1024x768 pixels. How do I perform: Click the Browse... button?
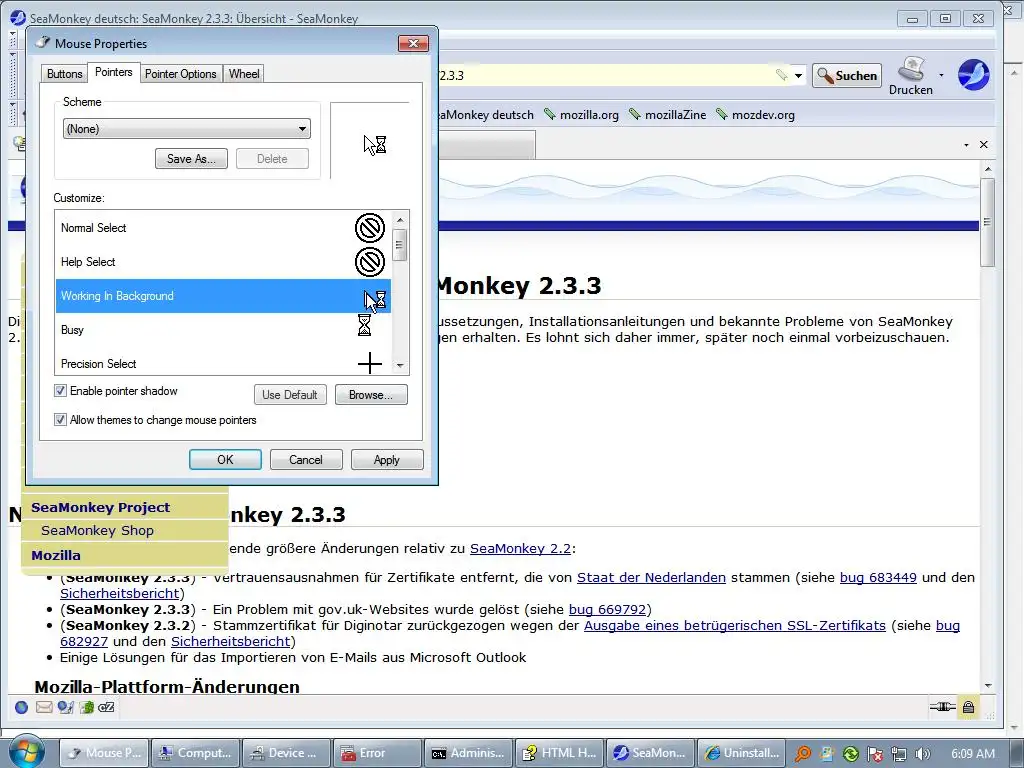371,394
